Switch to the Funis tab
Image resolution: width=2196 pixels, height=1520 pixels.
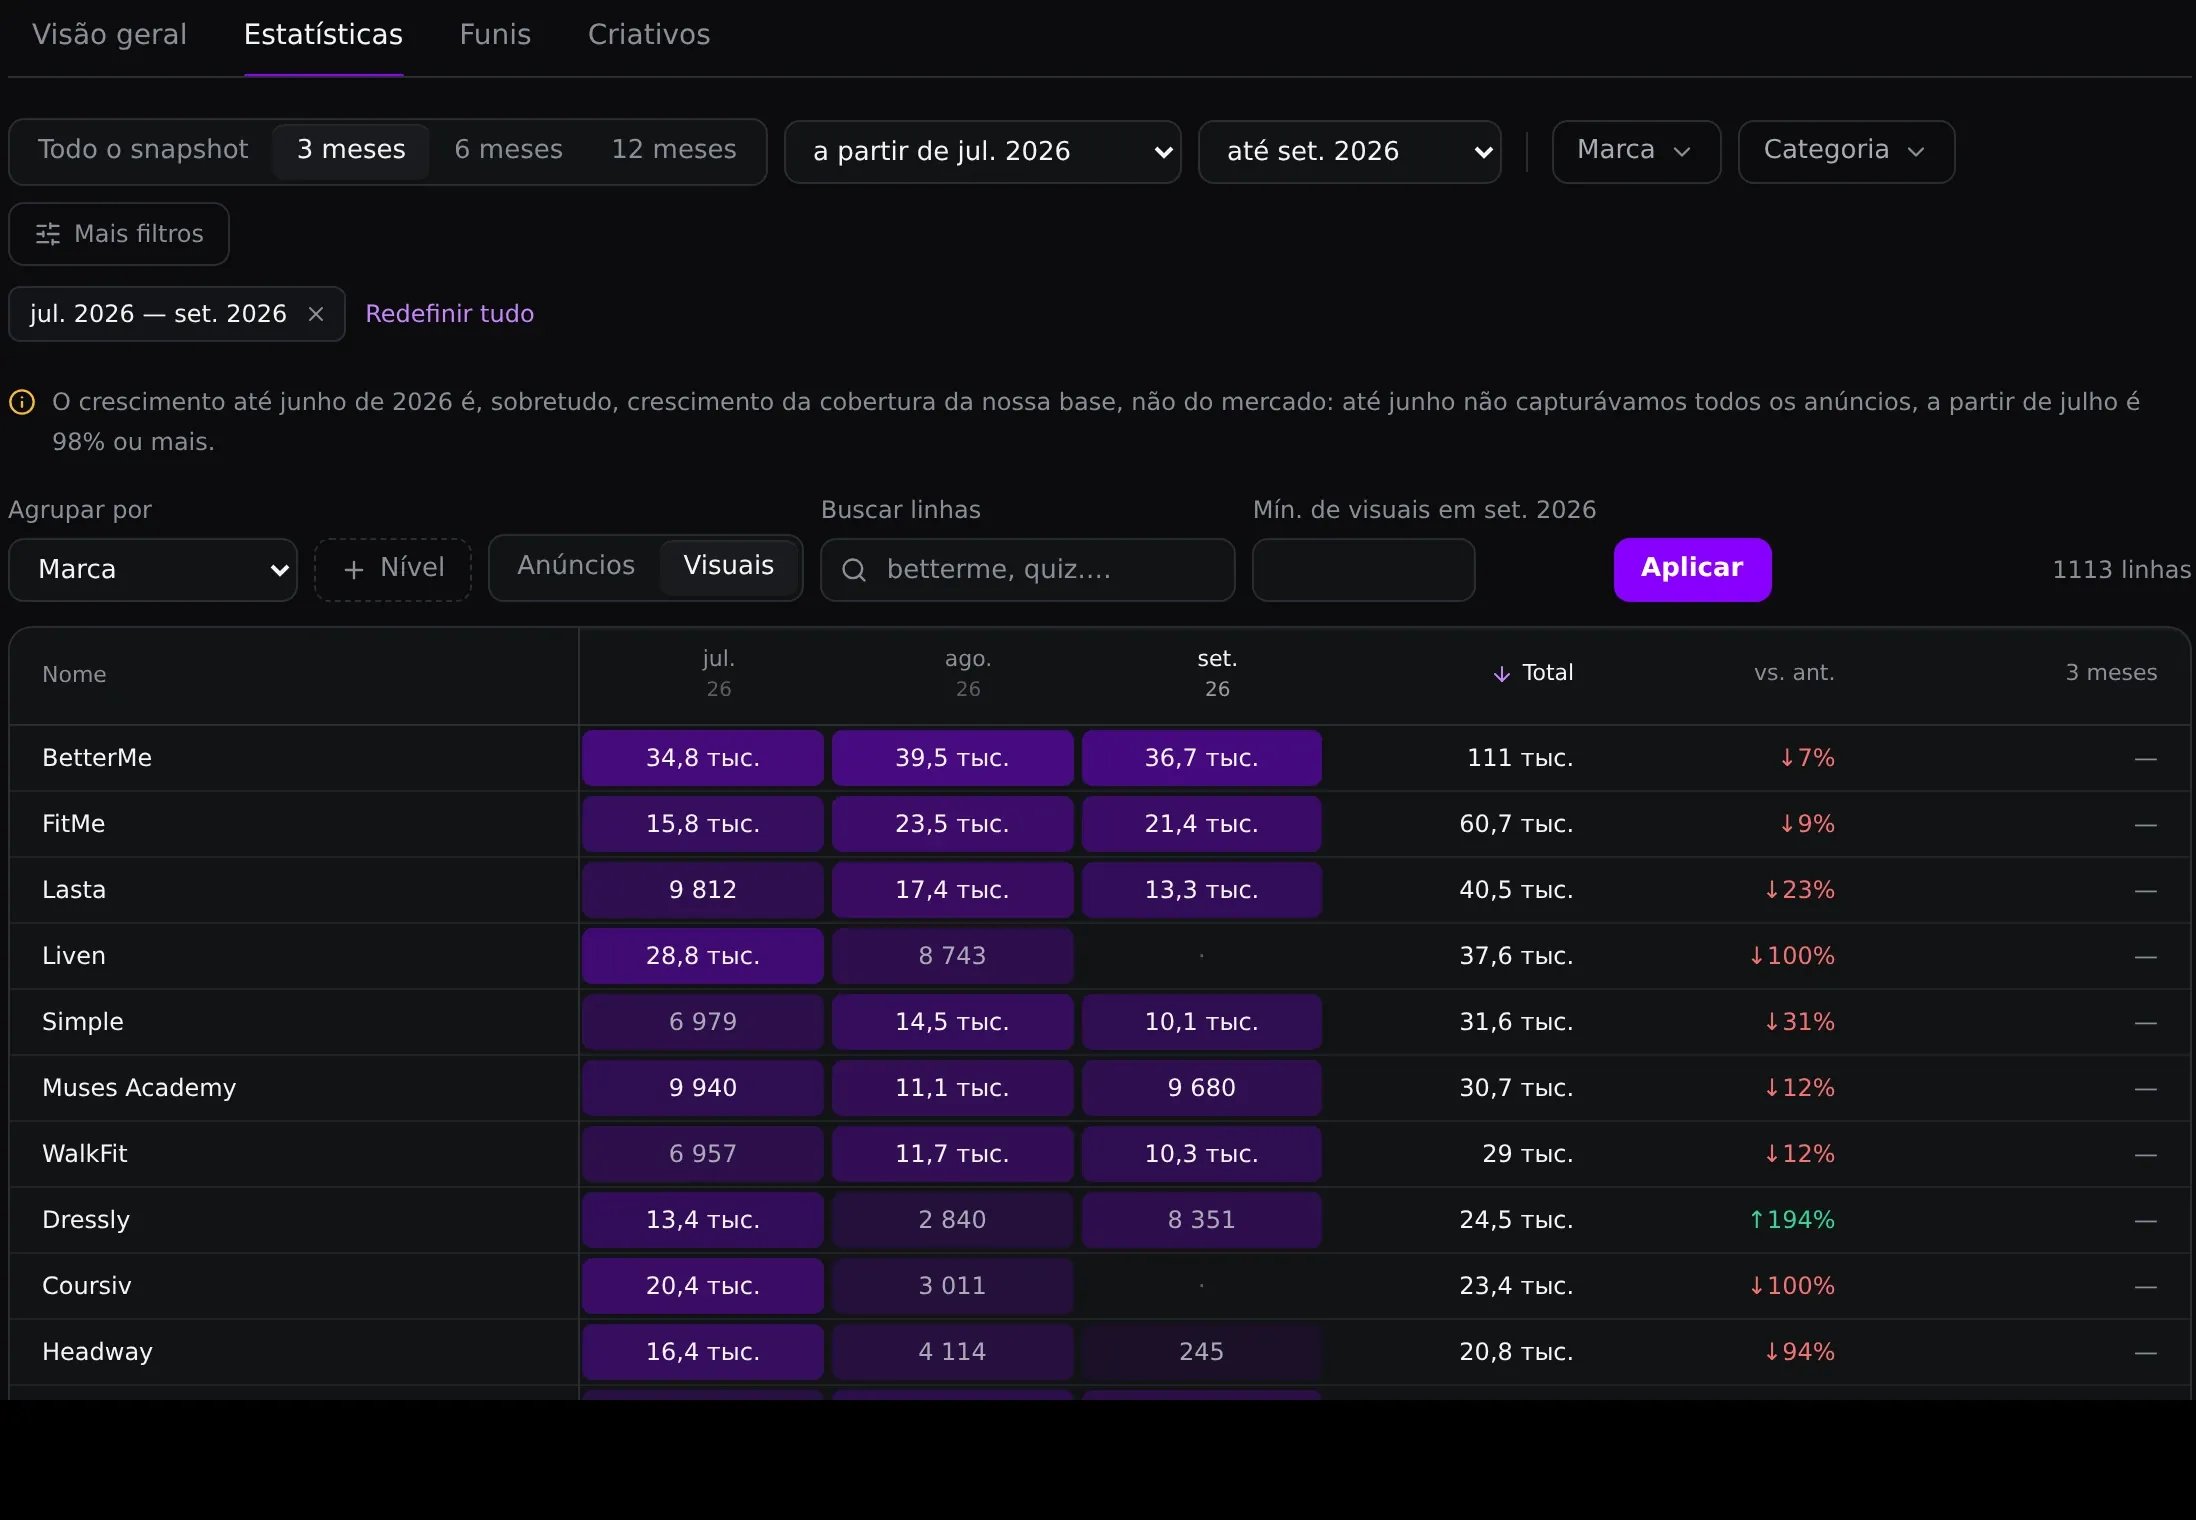point(495,35)
